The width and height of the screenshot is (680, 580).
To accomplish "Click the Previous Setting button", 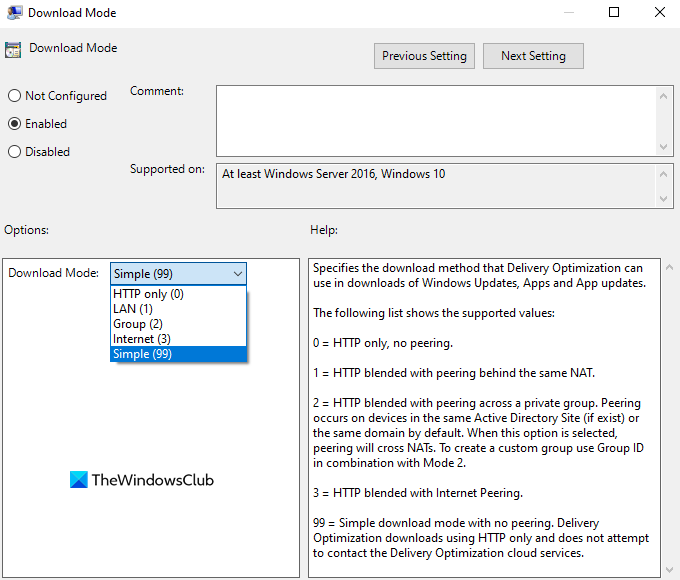I will pos(424,56).
